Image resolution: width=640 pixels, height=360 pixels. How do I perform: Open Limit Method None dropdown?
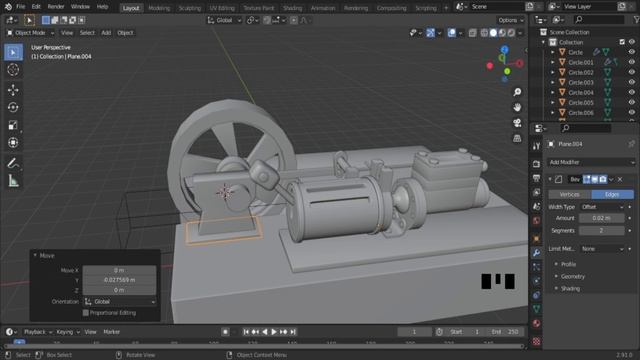pyautogui.click(x=602, y=249)
